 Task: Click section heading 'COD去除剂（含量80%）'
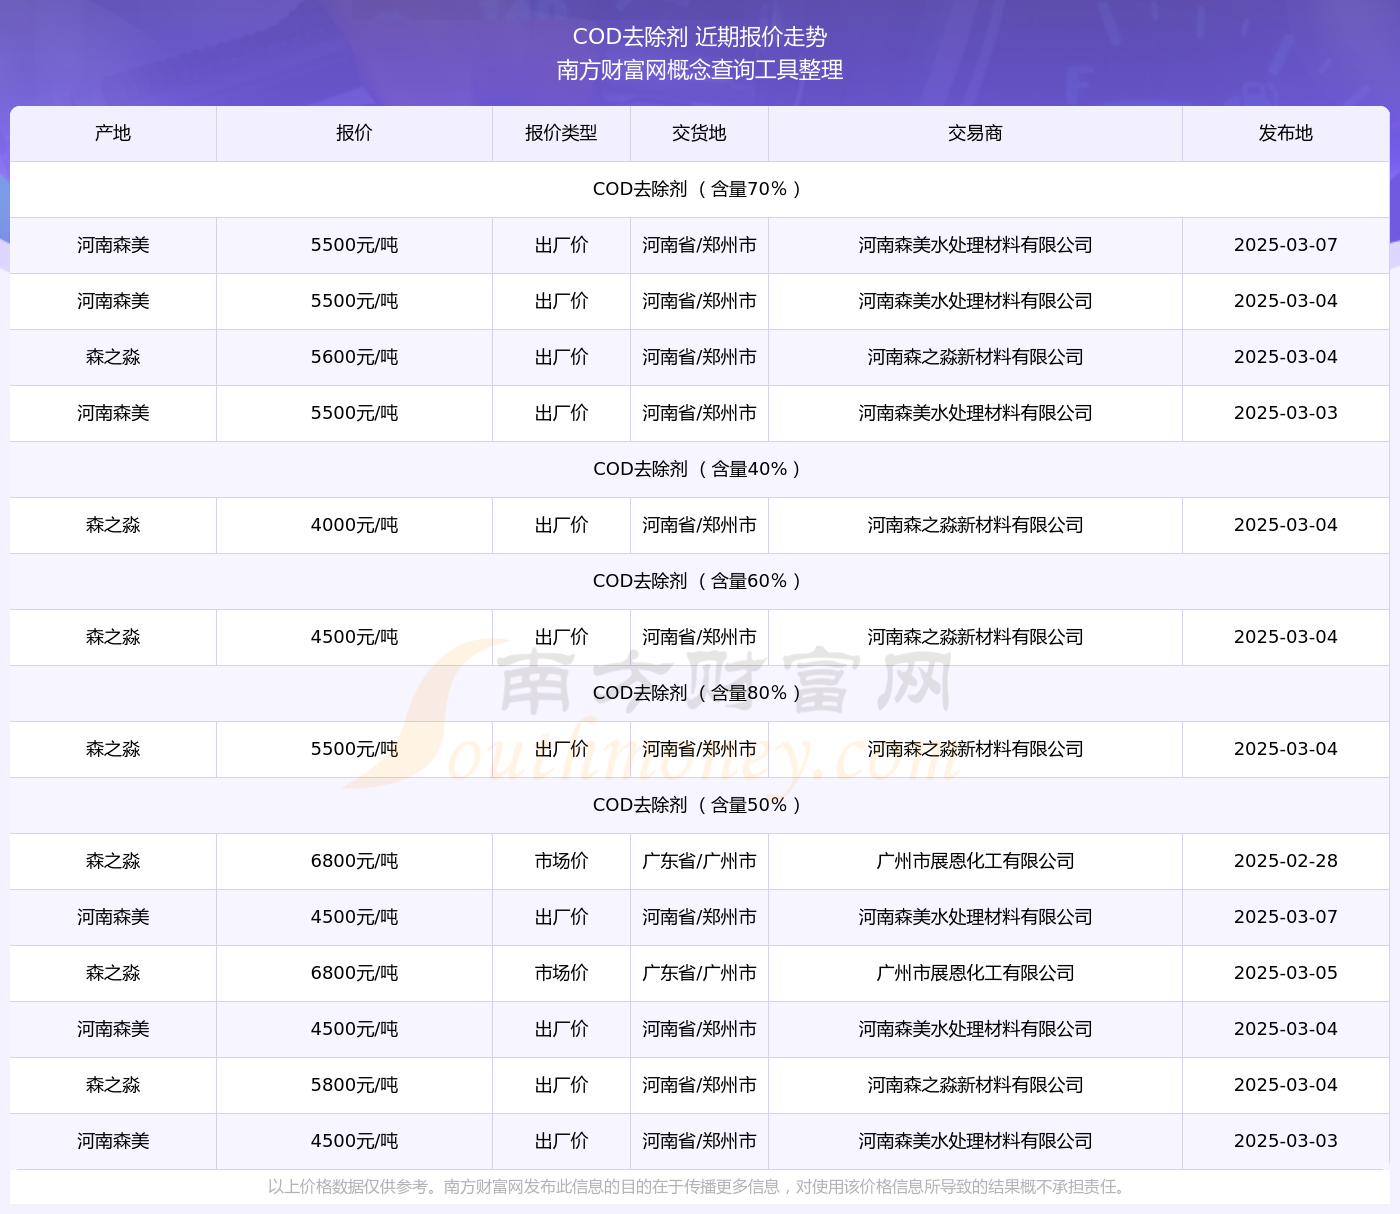(700, 693)
